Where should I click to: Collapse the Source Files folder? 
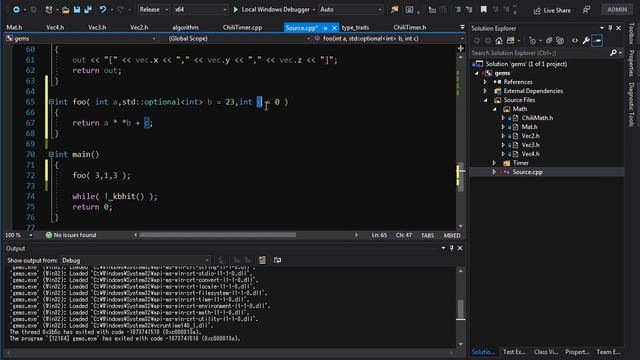click(485, 100)
